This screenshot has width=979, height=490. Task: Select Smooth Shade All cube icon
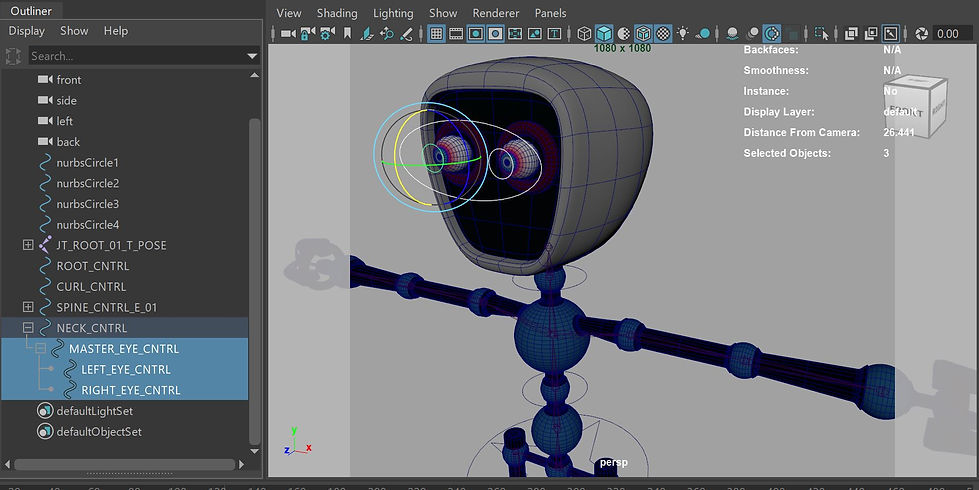tap(604, 34)
